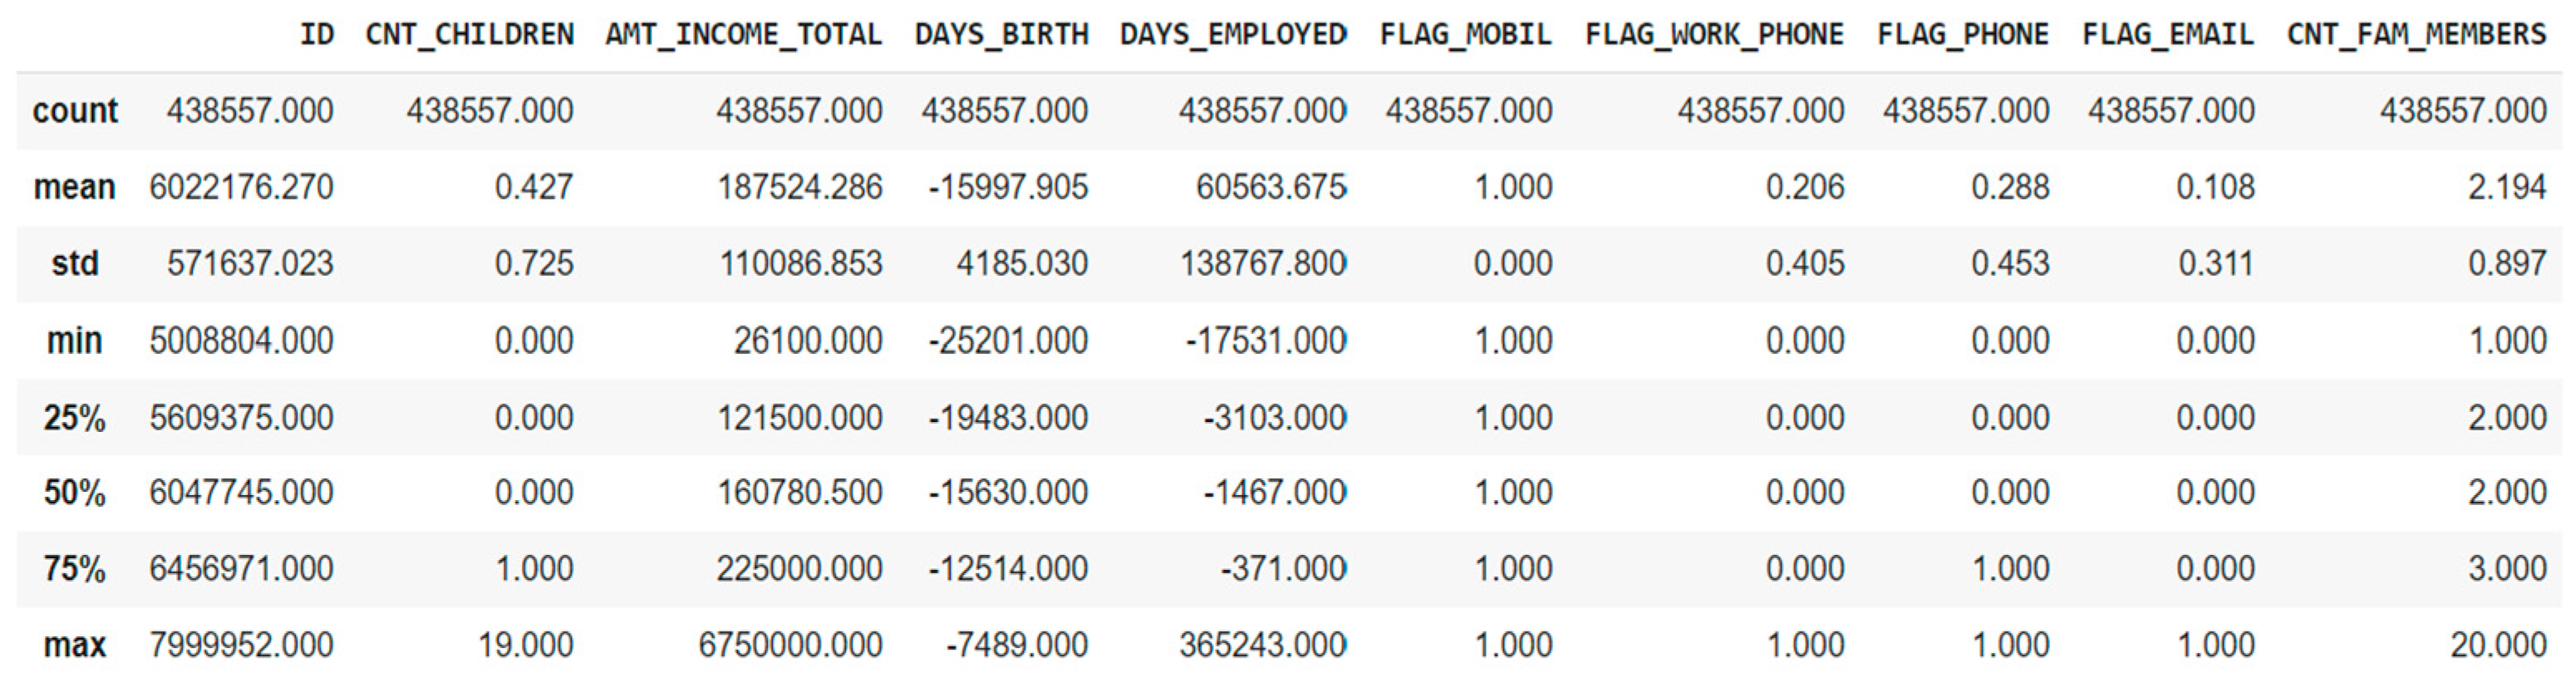Select the mean DAYS_EMPLOYED value 60563.675
This screenshot has height=677, width=2576.
[1271, 187]
